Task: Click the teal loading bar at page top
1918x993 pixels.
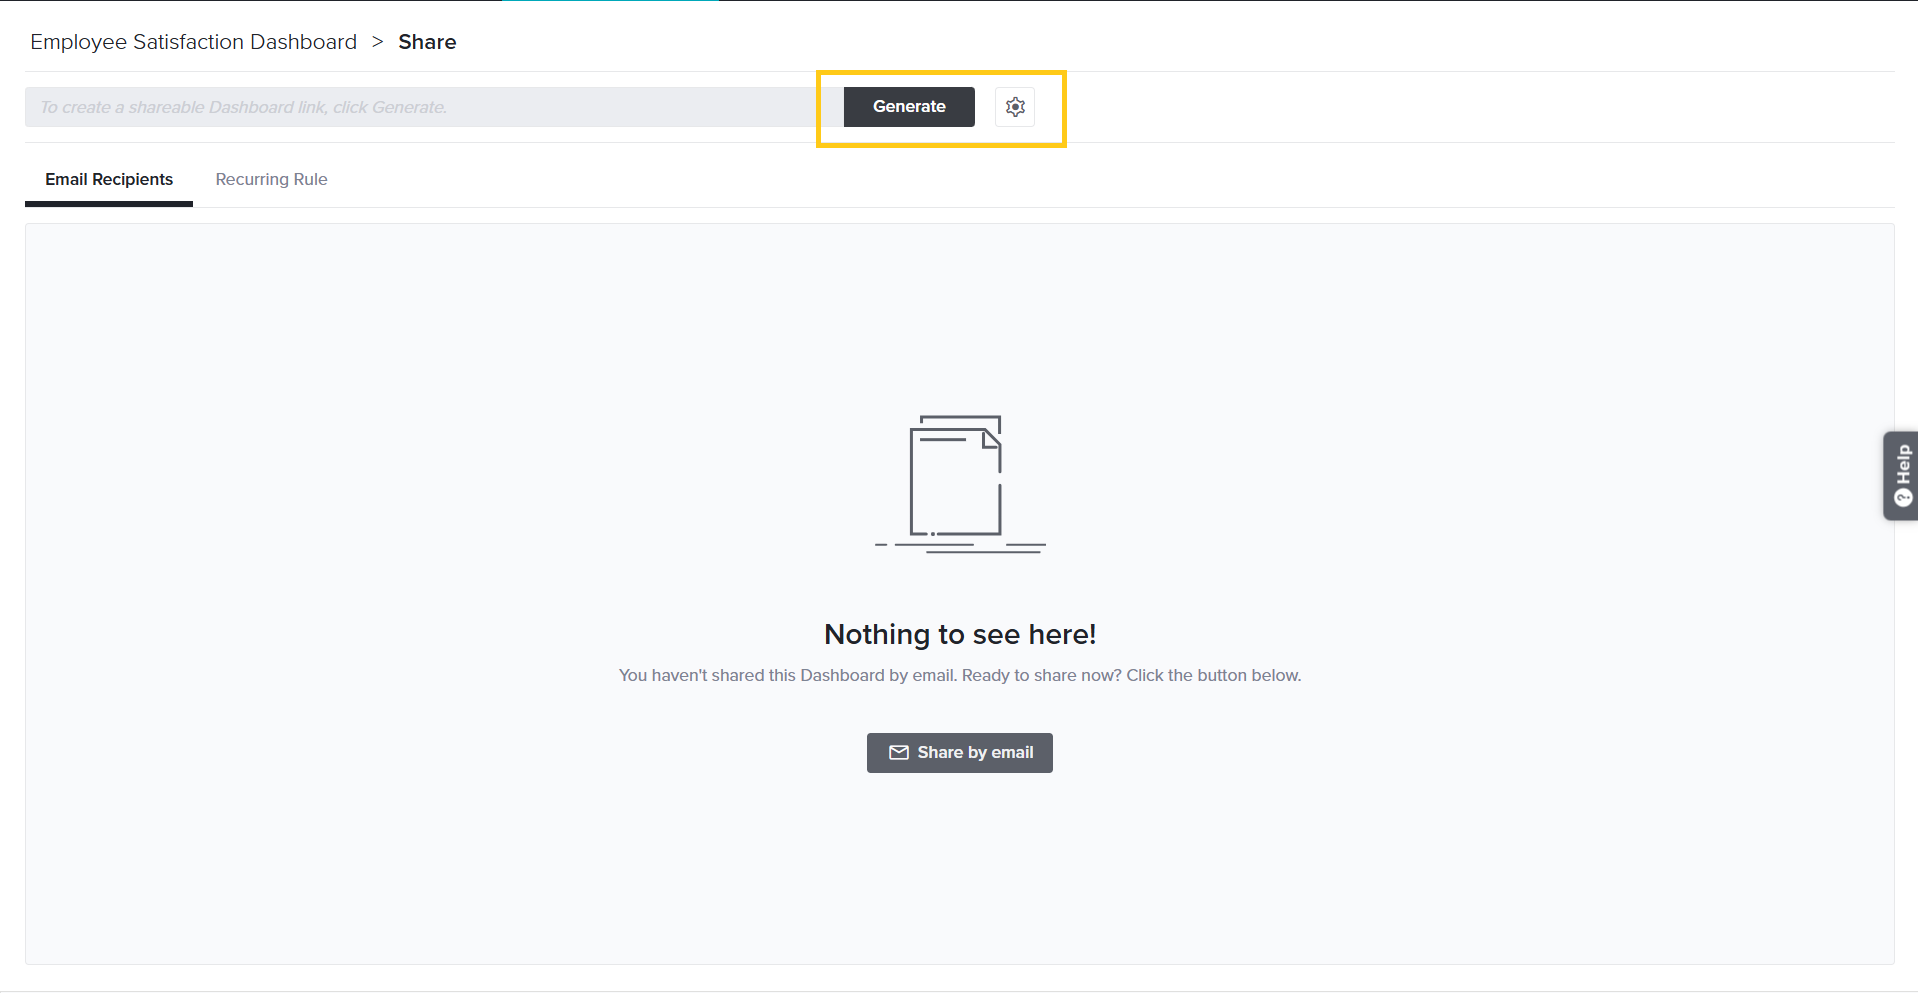Action: (x=610, y=1)
